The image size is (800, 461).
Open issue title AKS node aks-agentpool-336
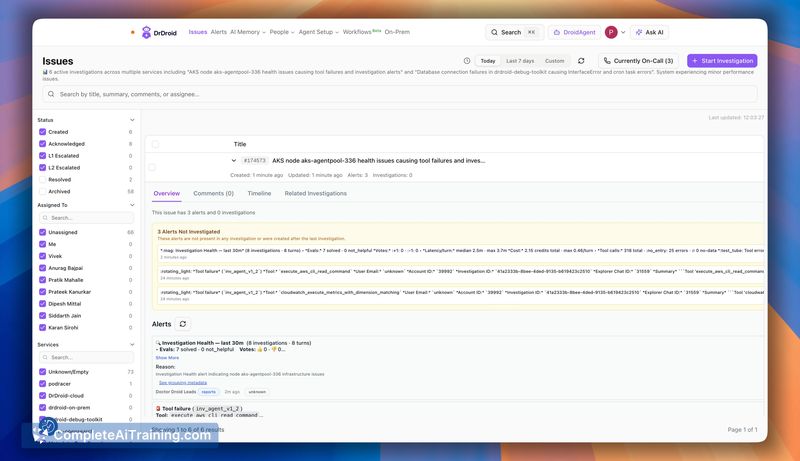click(379, 160)
